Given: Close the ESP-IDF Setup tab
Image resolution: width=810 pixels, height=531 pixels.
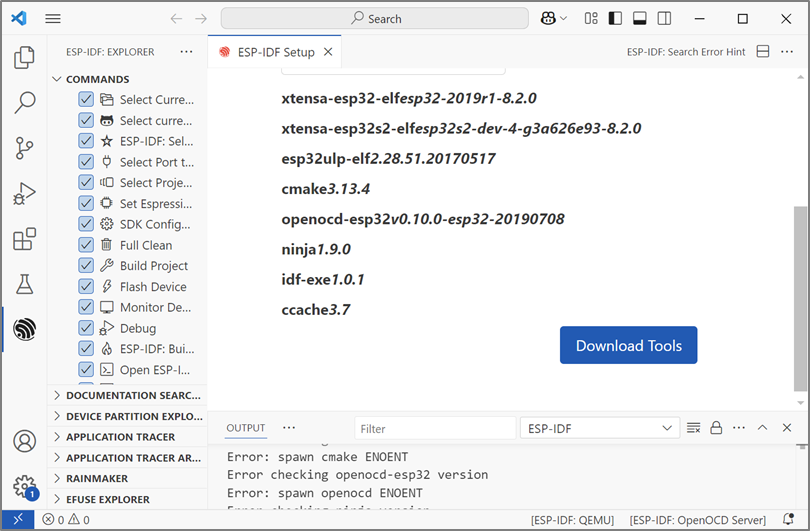Looking at the screenshot, I should (x=328, y=52).
